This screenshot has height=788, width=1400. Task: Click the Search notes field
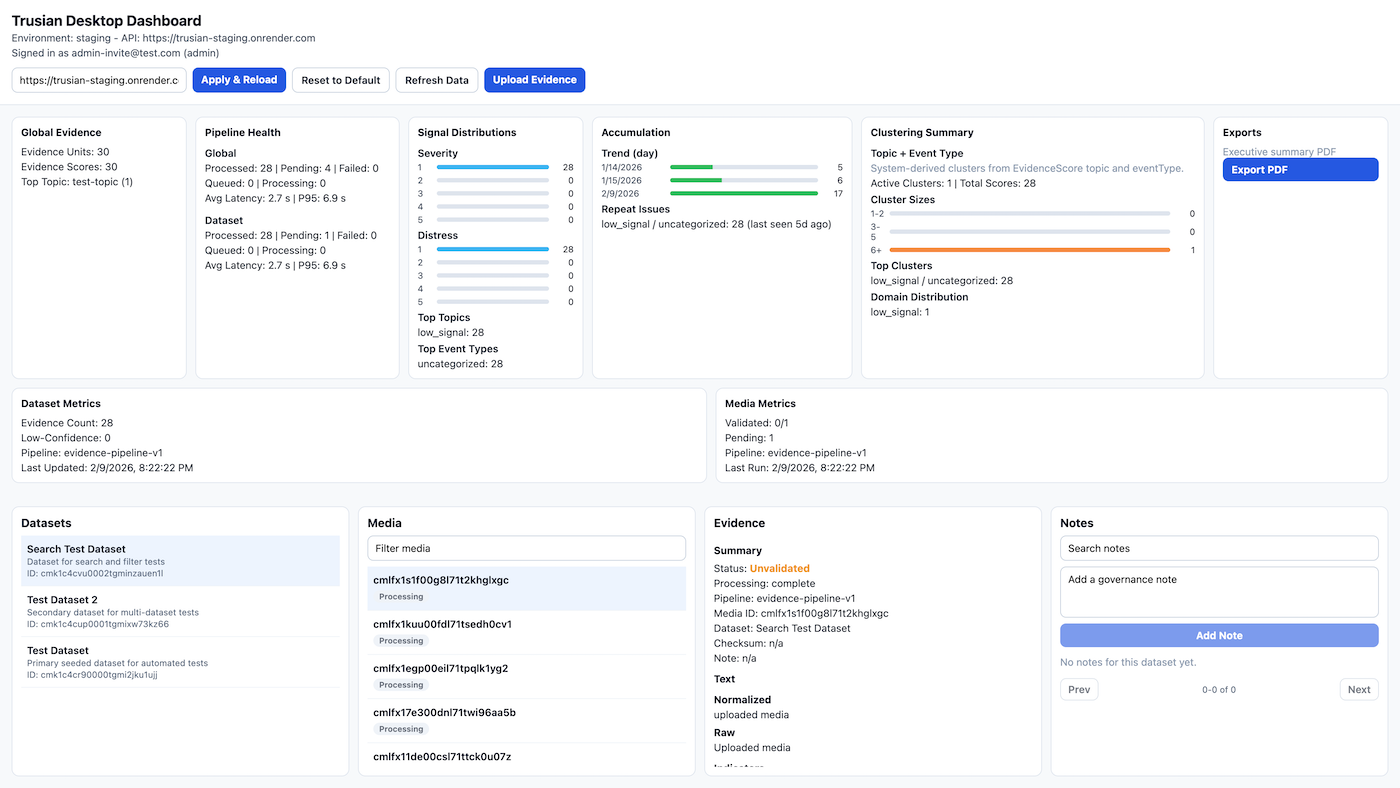click(x=1219, y=548)
